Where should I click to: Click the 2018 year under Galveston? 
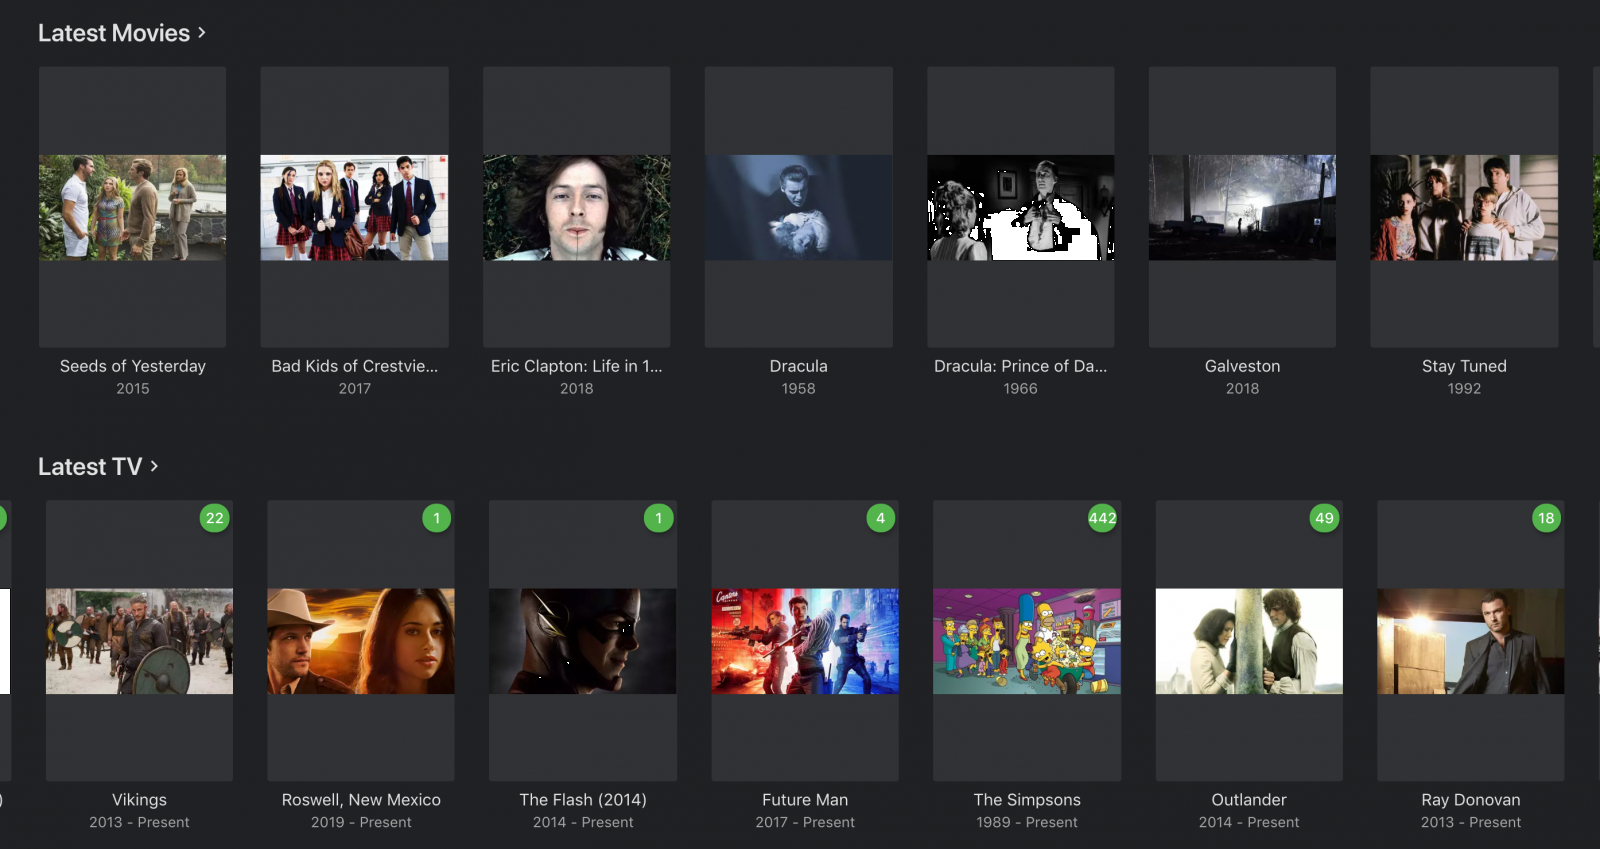click(1243, 389)
